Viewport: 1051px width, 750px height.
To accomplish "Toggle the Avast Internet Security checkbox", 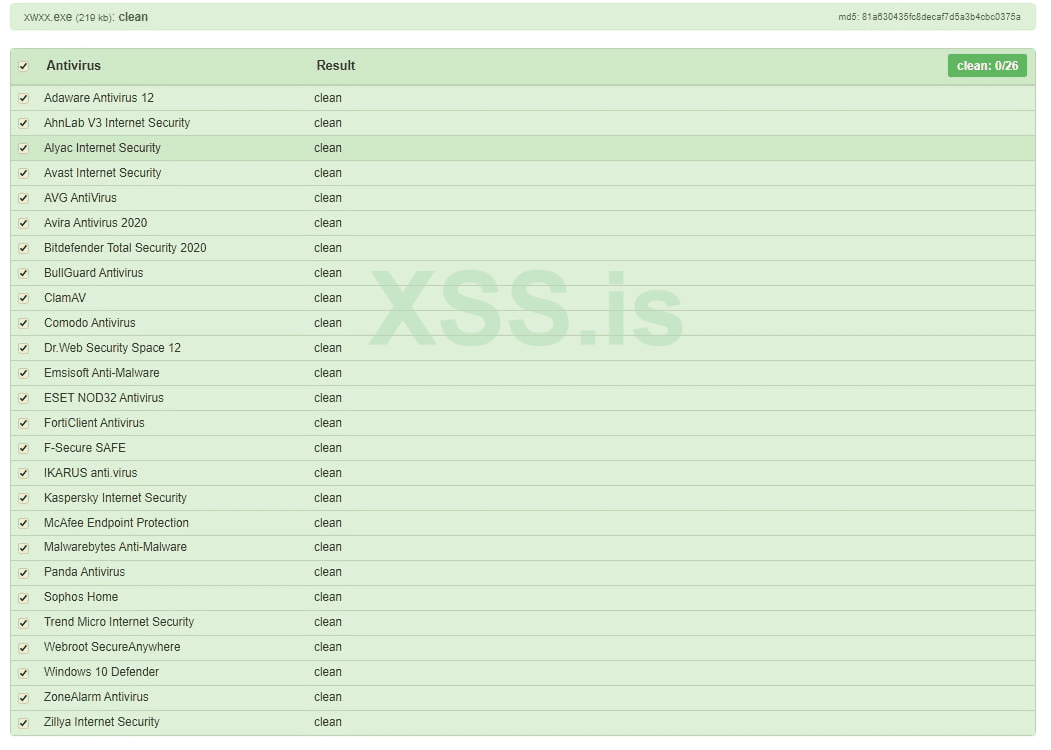I will pos(23,173).
